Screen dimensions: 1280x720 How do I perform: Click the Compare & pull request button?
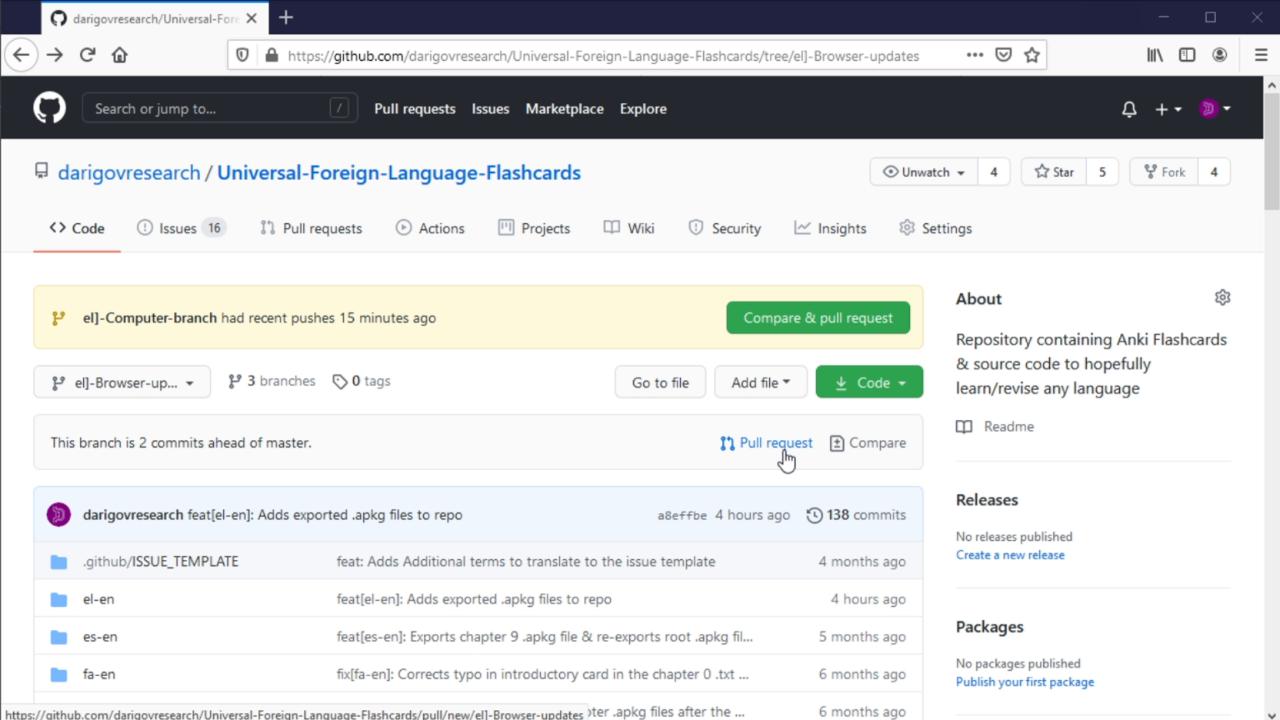(818, 318)
